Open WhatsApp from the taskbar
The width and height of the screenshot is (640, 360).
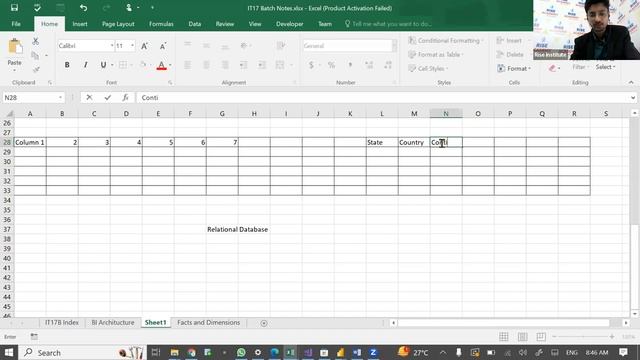pos(241,352)
